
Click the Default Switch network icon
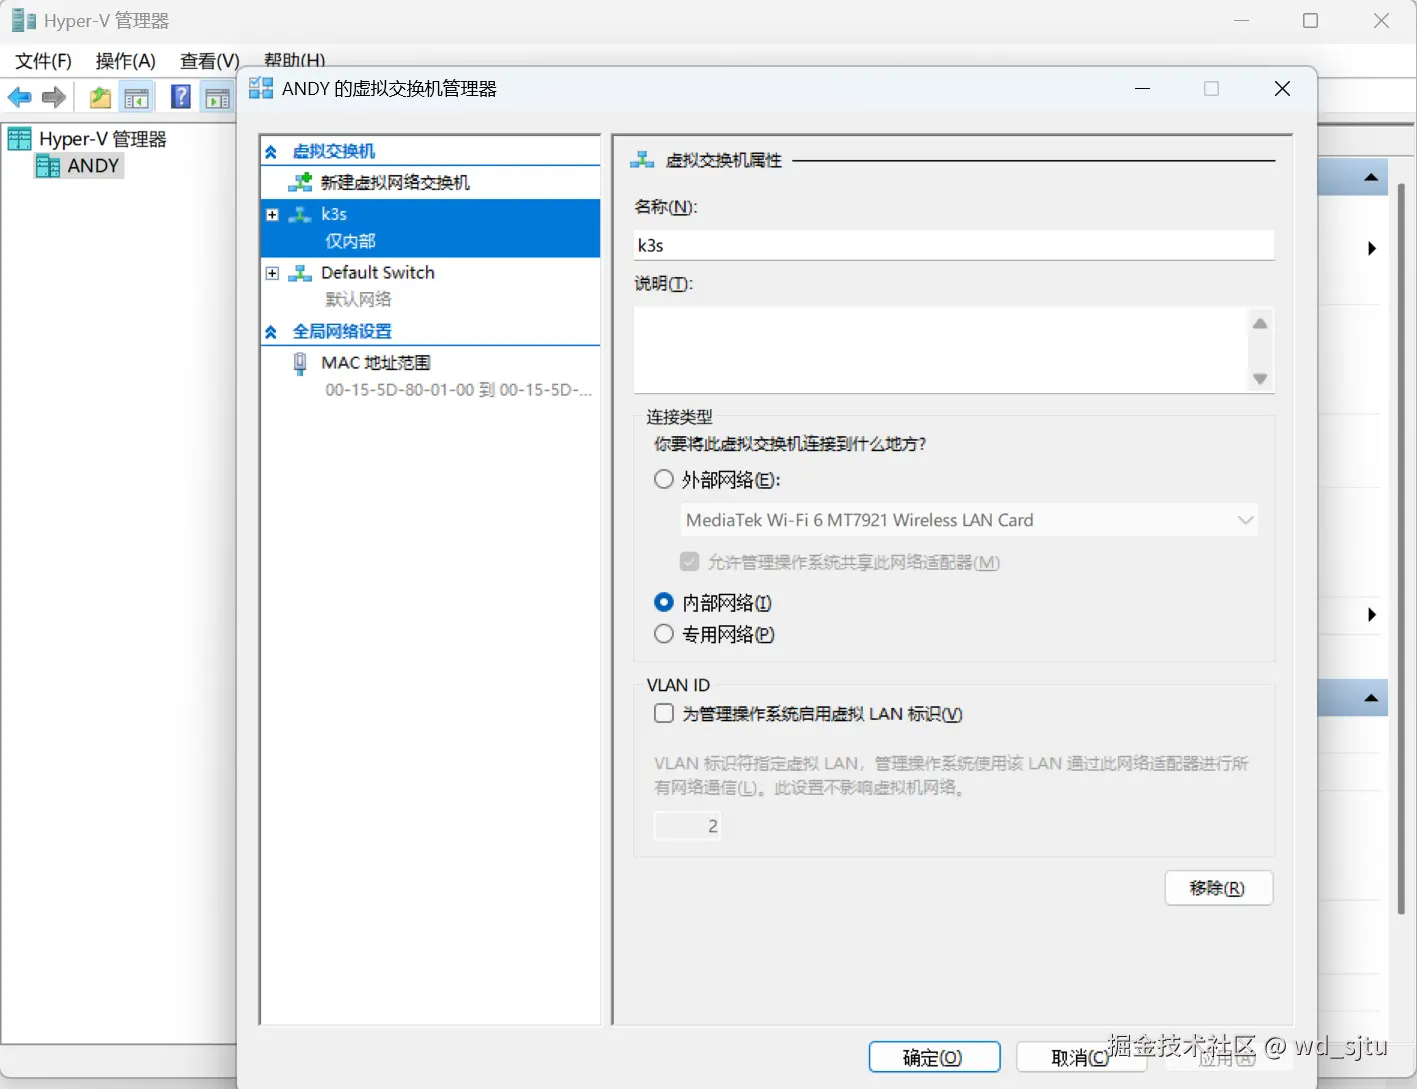(x=300, y=273)
